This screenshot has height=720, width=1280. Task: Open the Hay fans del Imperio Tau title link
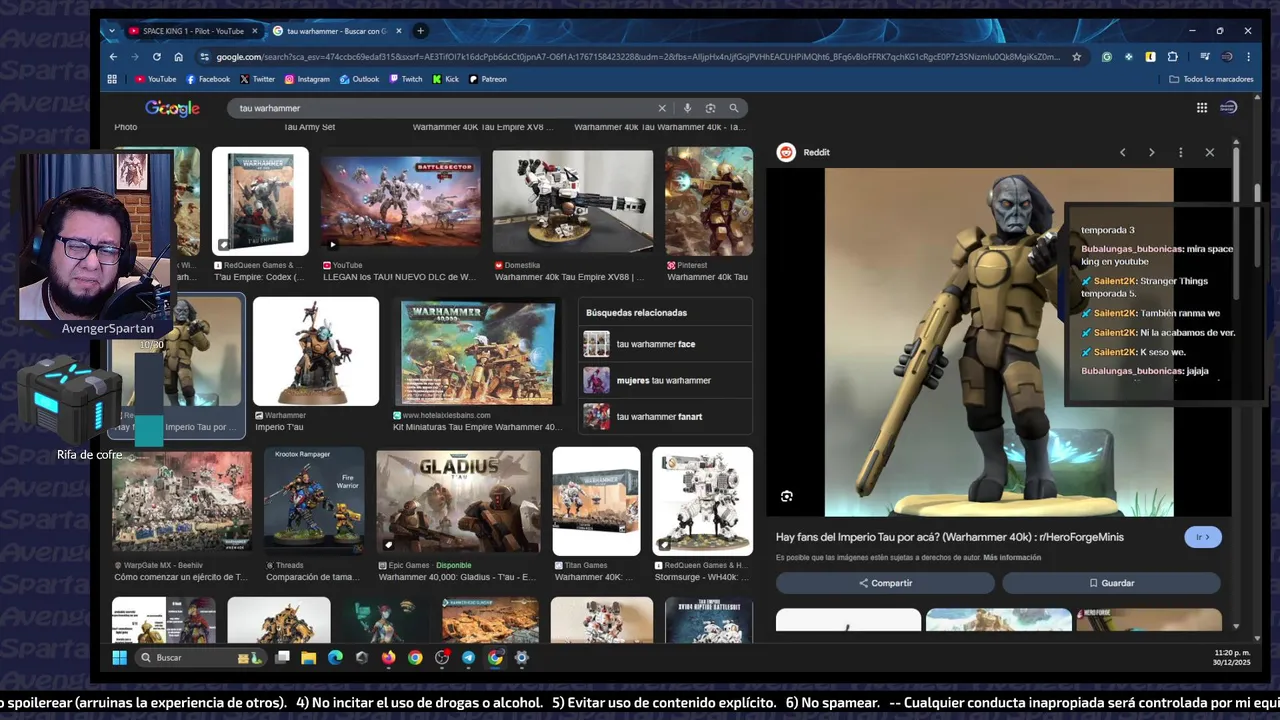(x=950, y=537)
